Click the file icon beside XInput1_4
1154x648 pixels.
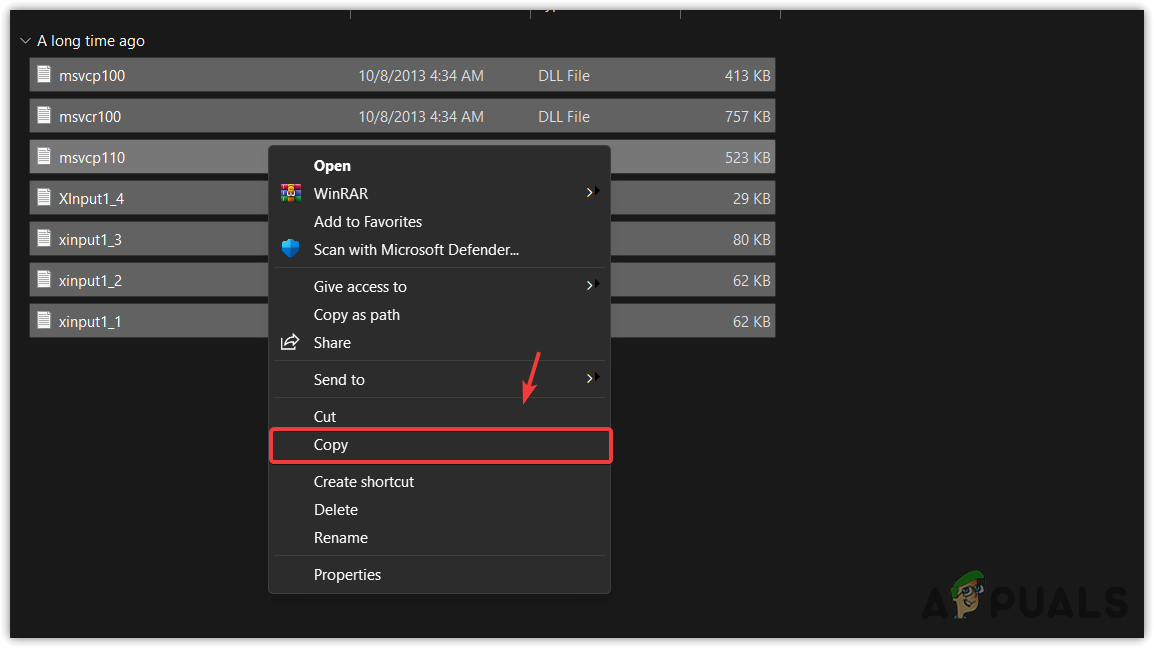[43, 198]
